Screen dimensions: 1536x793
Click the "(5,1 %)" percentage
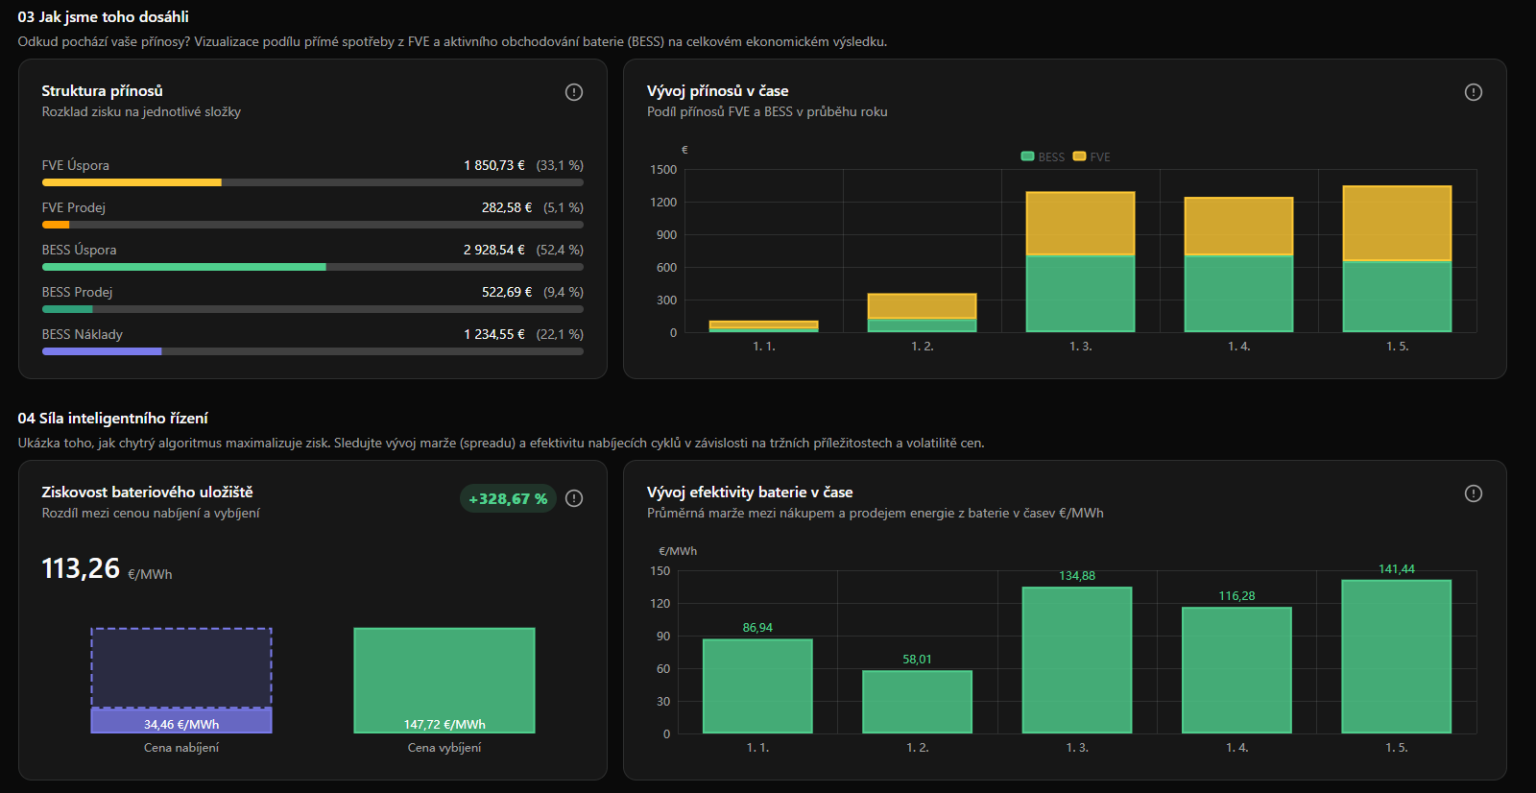pos(563,207)
